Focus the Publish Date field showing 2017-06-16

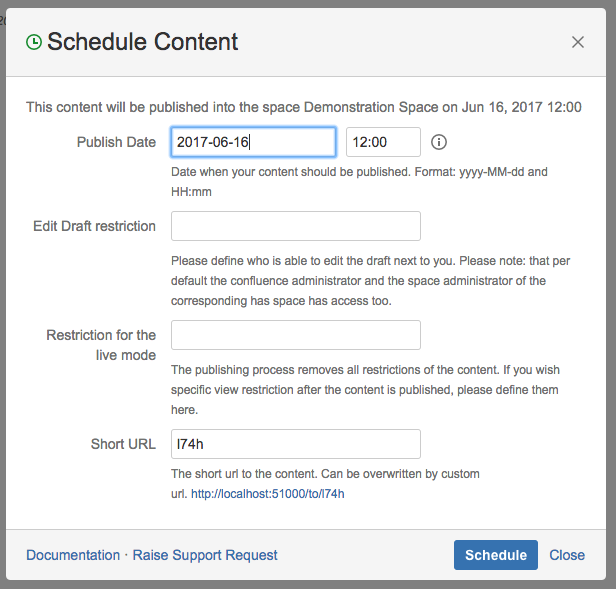coord(253,142)
